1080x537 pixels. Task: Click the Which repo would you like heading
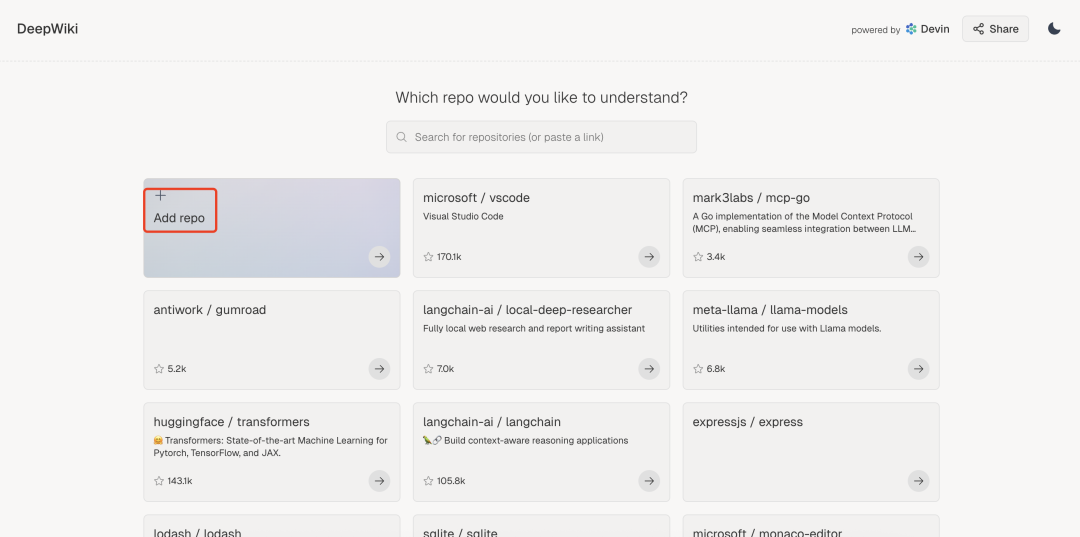[x=541, y=98]
